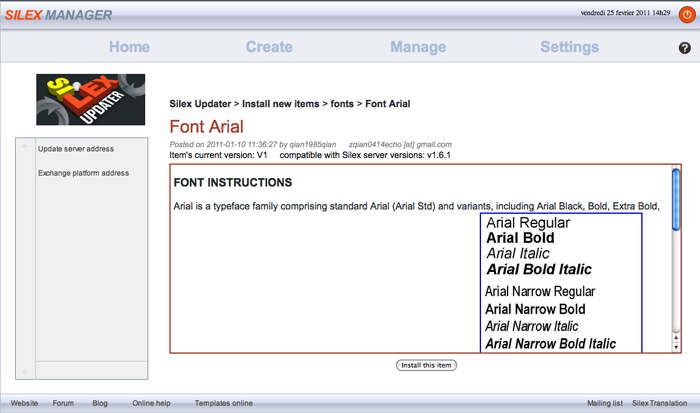Select Update server address in sidebar
Viewport: 700px width, 413px height.
click(76, 149)
